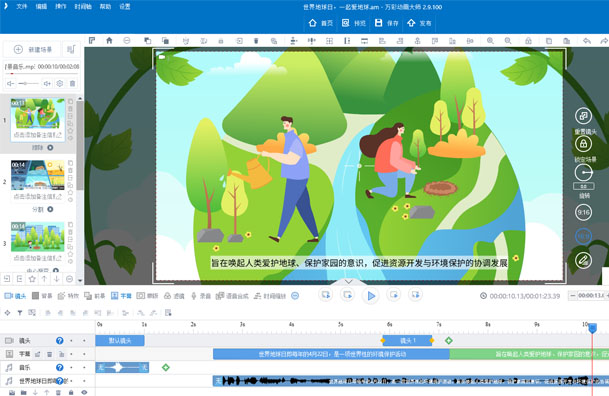Click the green add-keyframe diamond on 镜头 track
The image size is (609, 396).
449,340
